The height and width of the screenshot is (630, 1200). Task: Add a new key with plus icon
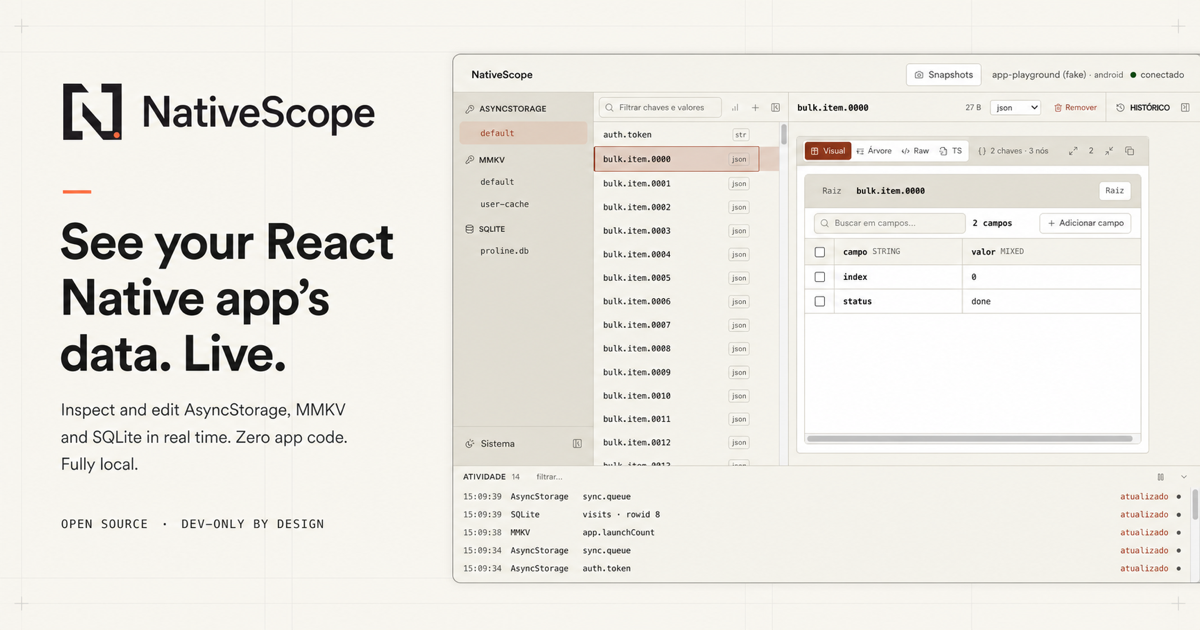[755, 108]
